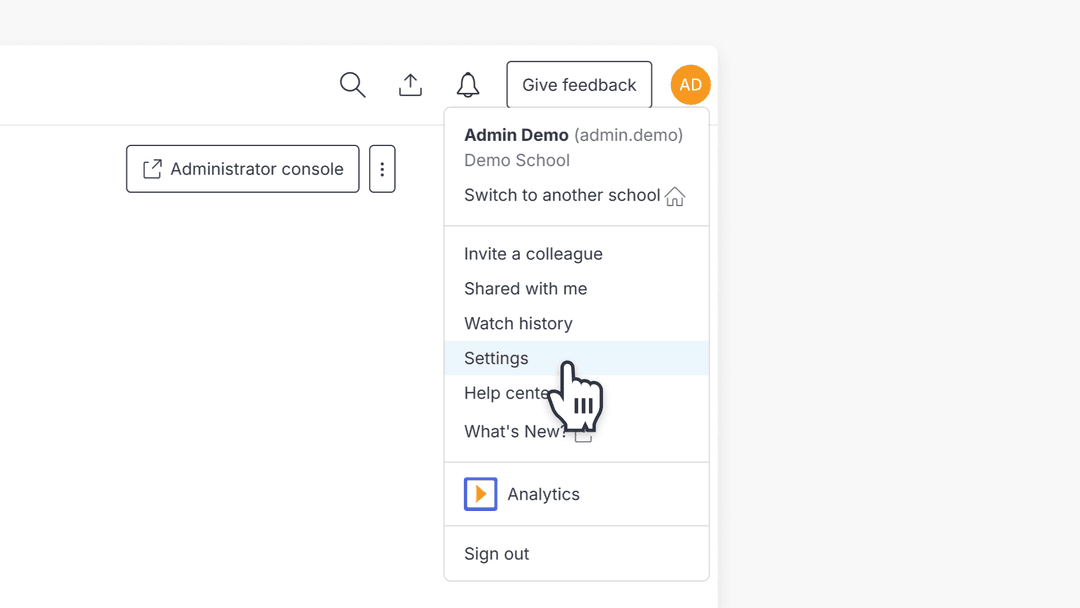Image resolution: width=1080 pixels, height=608 pixels.
Task: Click the Demo School label
Action: (x=517, y=160)
